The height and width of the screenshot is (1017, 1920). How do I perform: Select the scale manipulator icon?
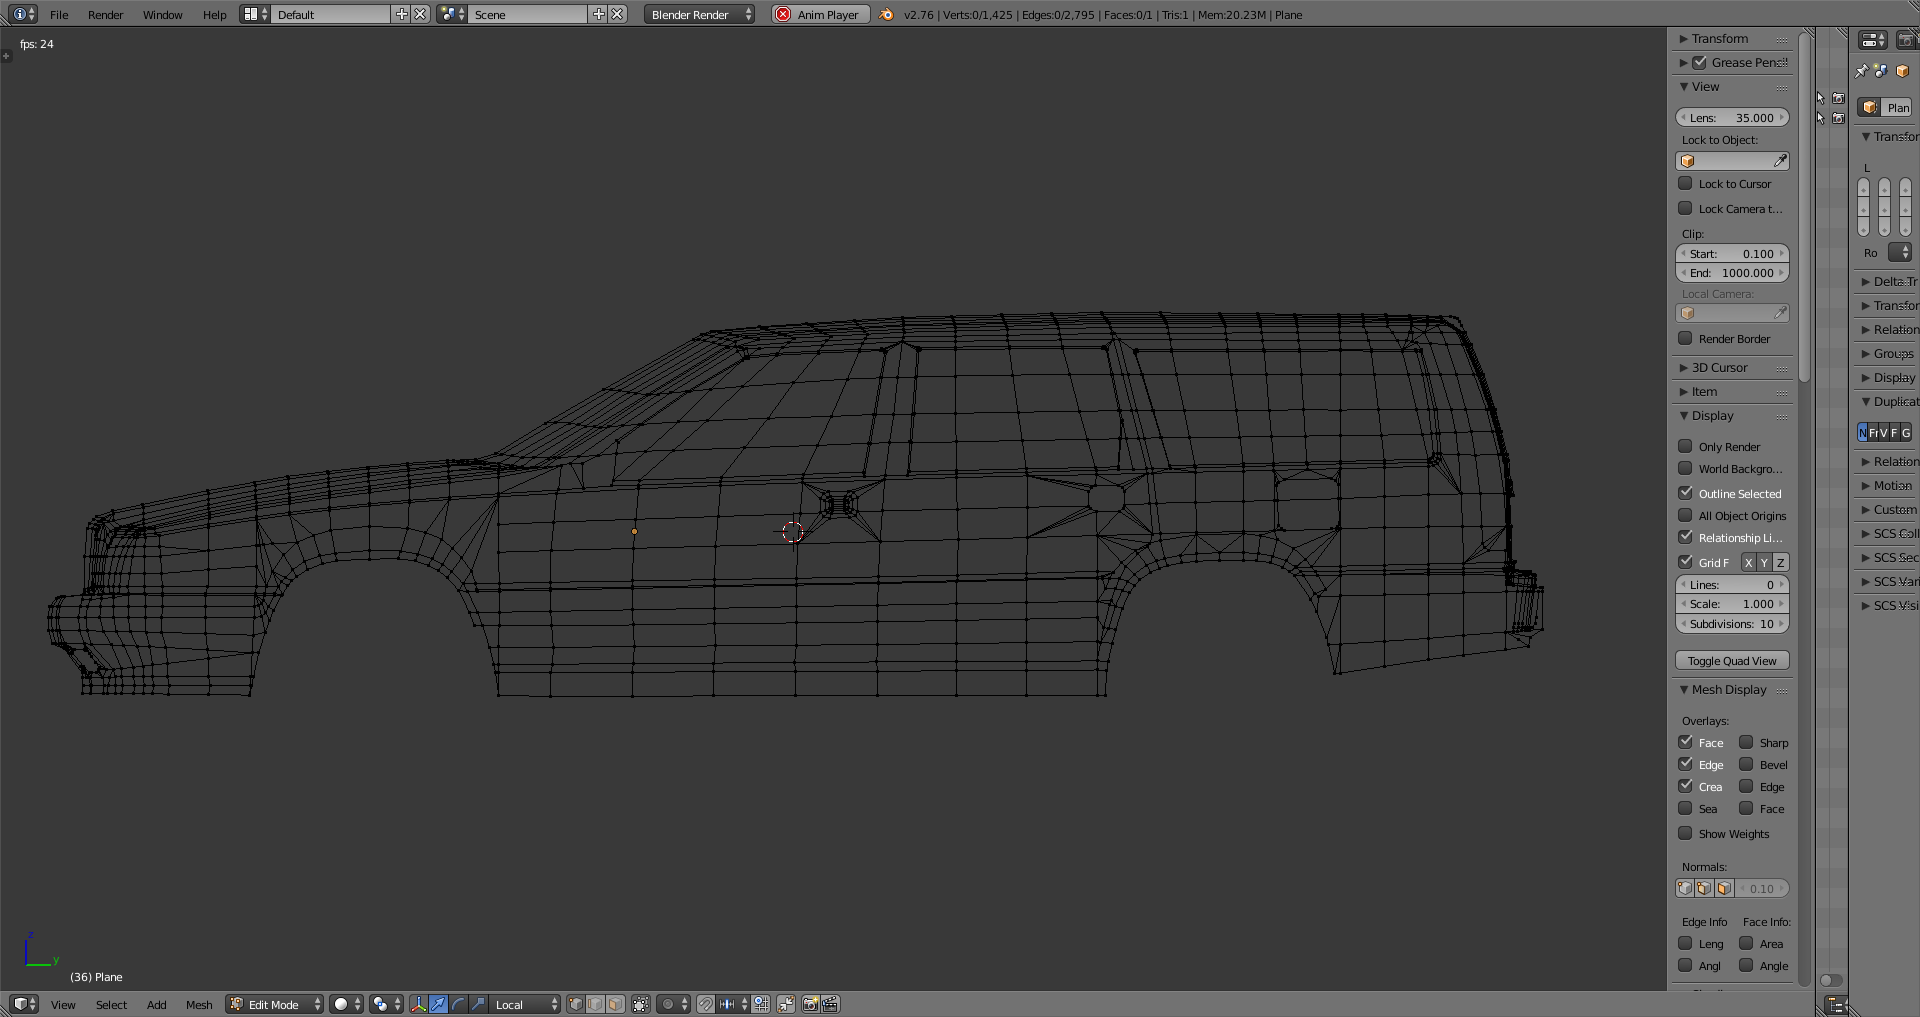(x=478, y=1004)
